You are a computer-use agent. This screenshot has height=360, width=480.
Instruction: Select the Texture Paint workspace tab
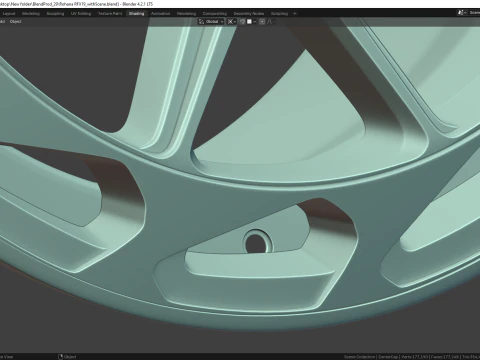tap(110, 14)
